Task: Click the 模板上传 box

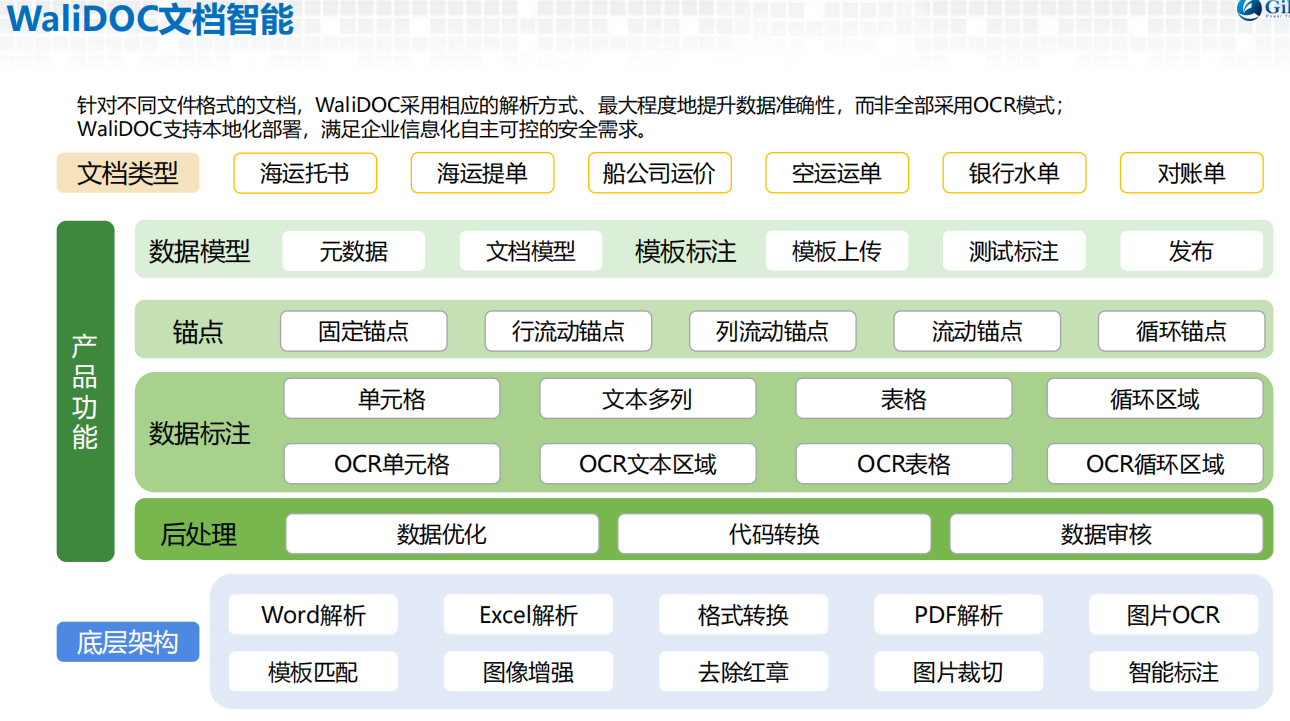Action: [837, 251]
